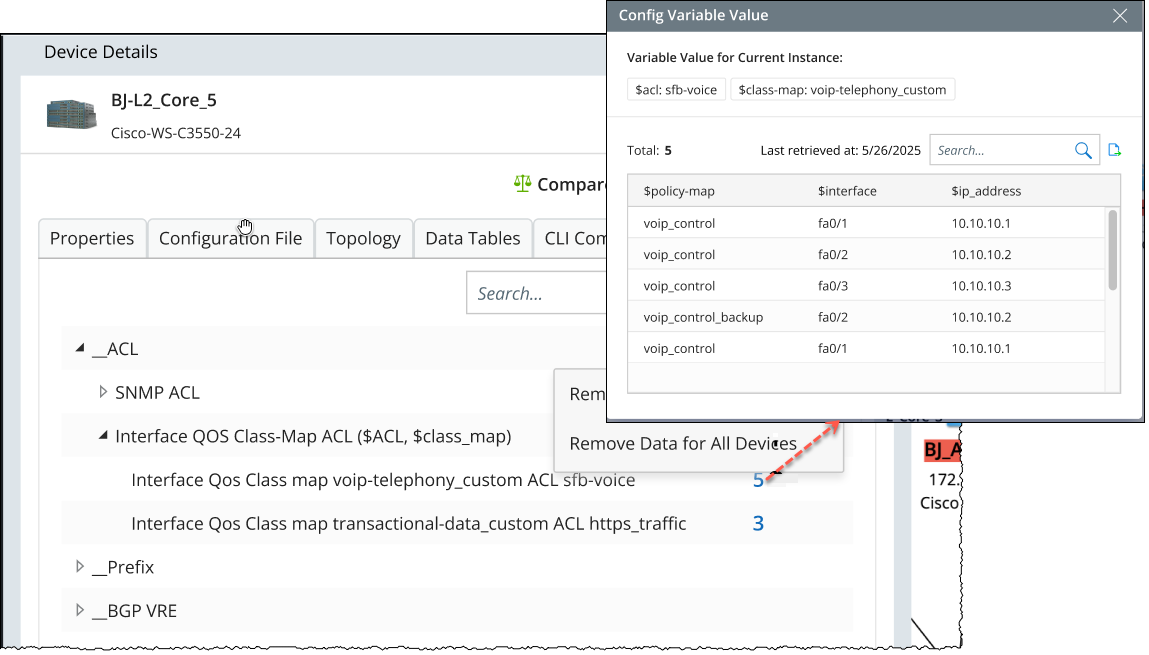Expand the __Prefix section
The image size is (1149, 655).
[x=80, y=566]
